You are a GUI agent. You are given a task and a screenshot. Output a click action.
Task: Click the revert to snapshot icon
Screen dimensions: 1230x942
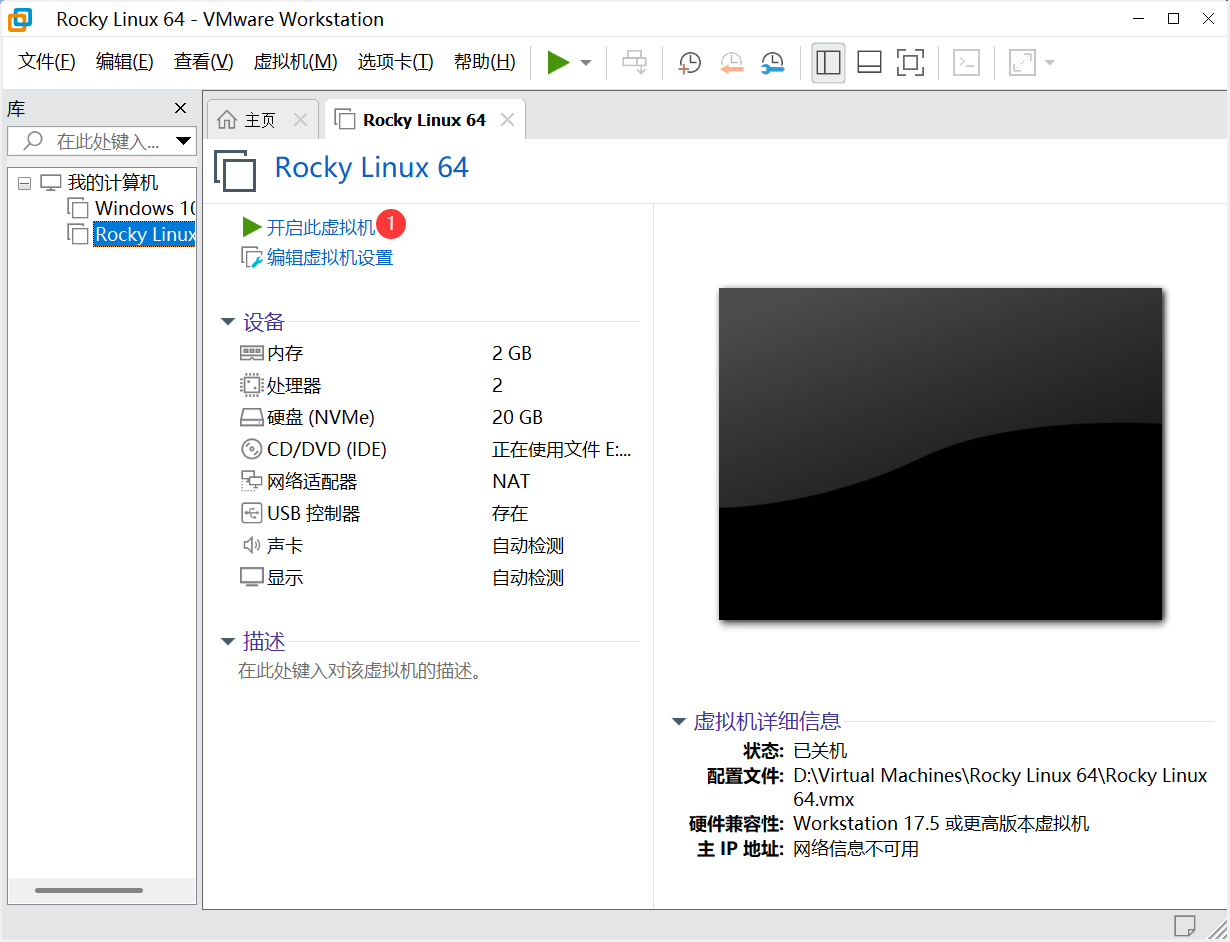[x=732, y=63]
